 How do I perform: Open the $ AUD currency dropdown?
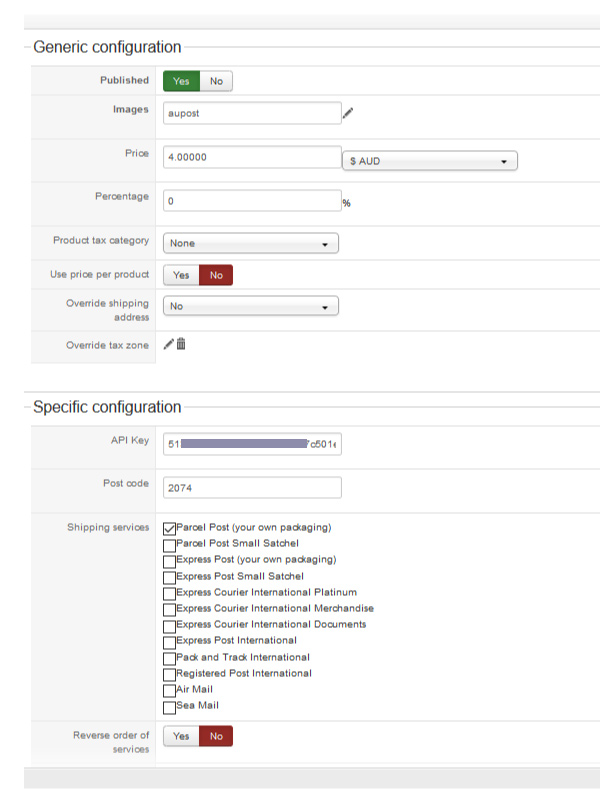pyautogui.click(x=430, y=161)
